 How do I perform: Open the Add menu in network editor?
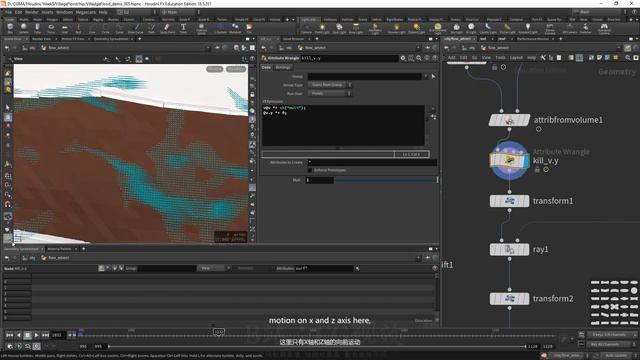point(451,58)
